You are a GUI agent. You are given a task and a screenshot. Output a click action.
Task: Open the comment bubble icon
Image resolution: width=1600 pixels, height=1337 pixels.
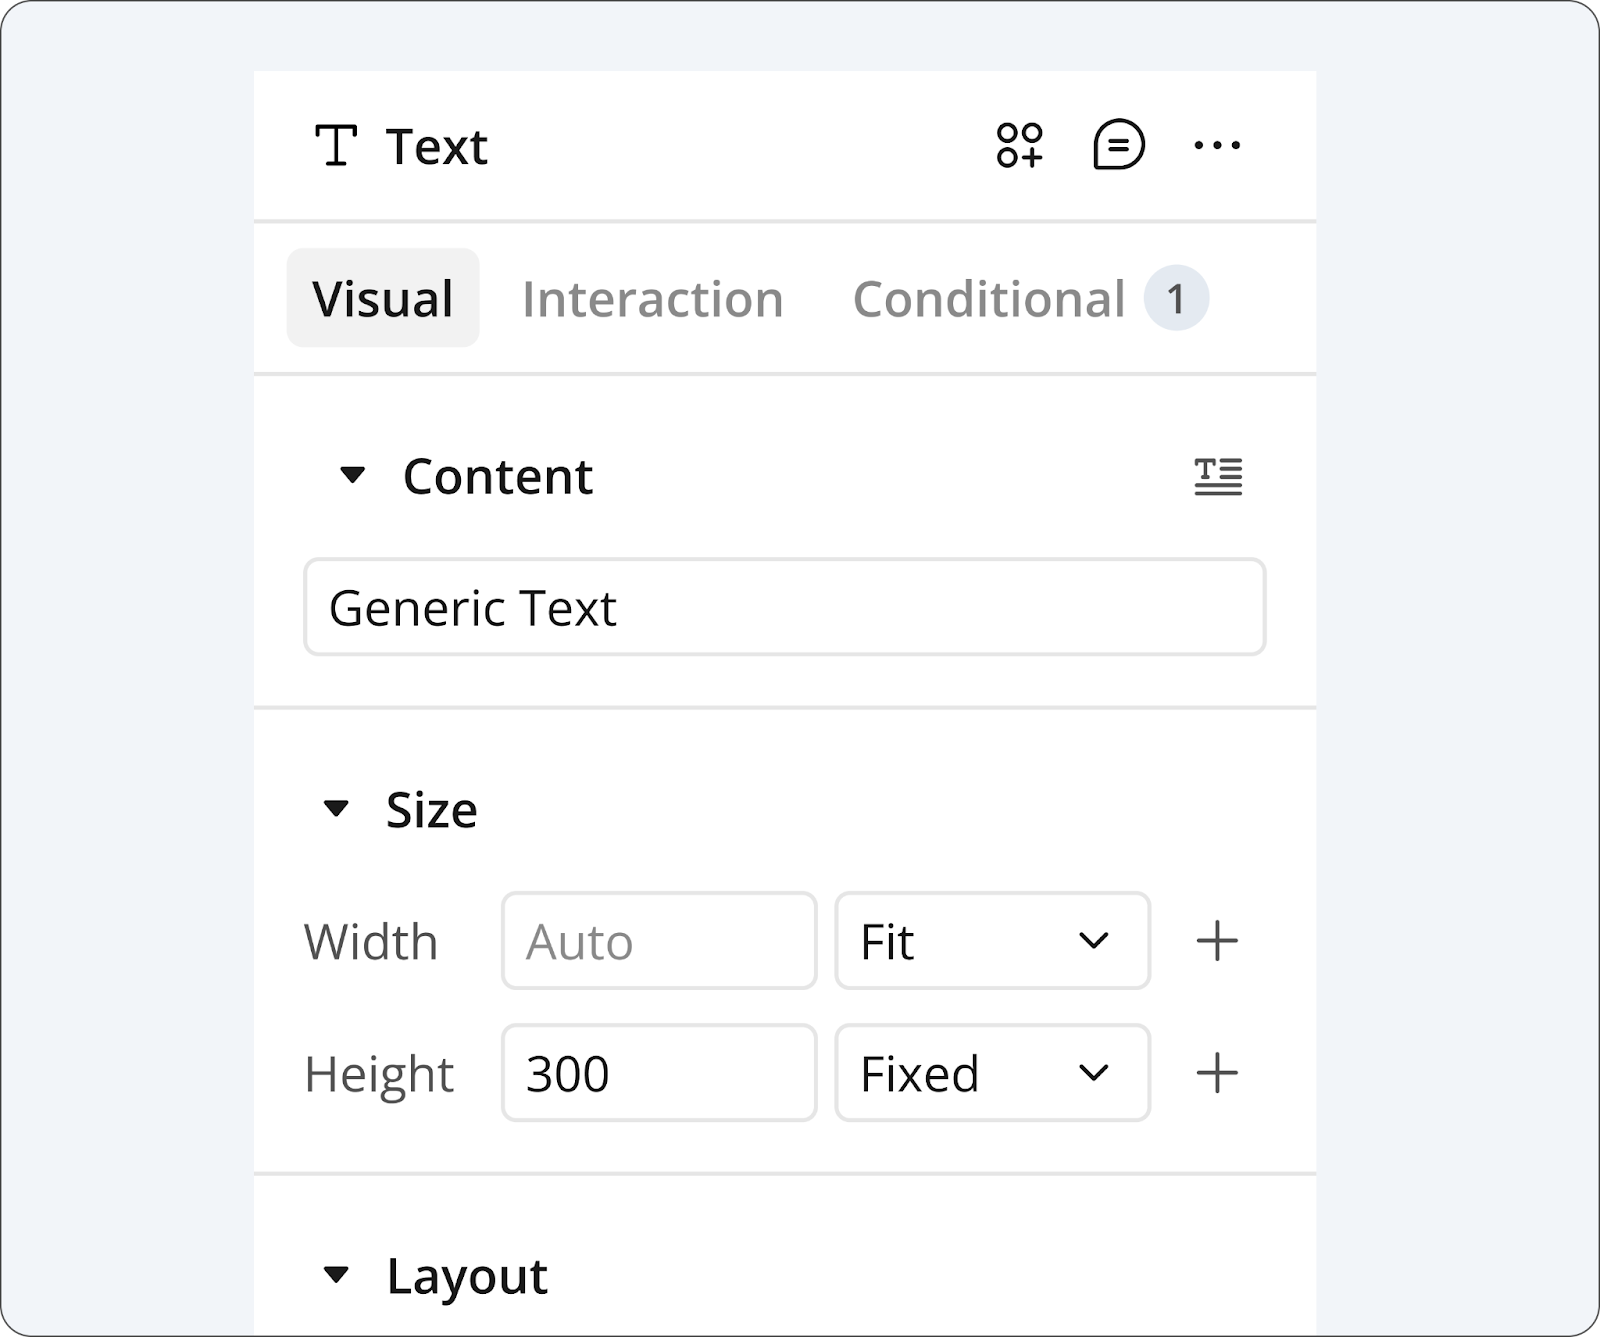1118,146
